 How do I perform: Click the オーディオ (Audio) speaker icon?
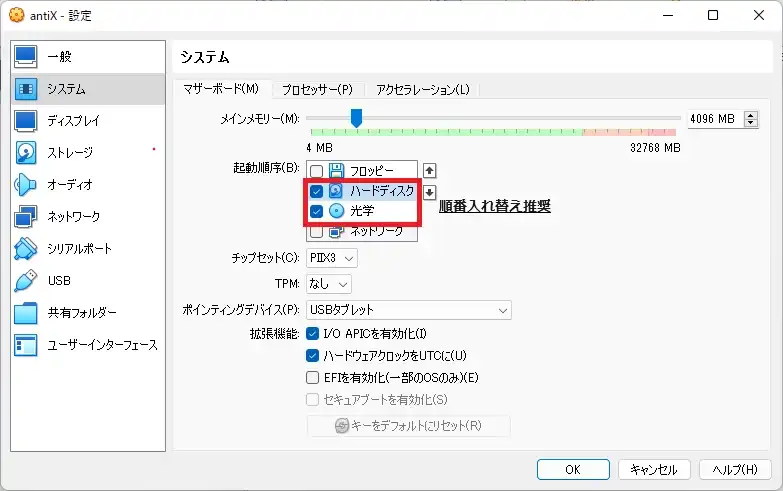pyautogui.click(x=26, y=185)
